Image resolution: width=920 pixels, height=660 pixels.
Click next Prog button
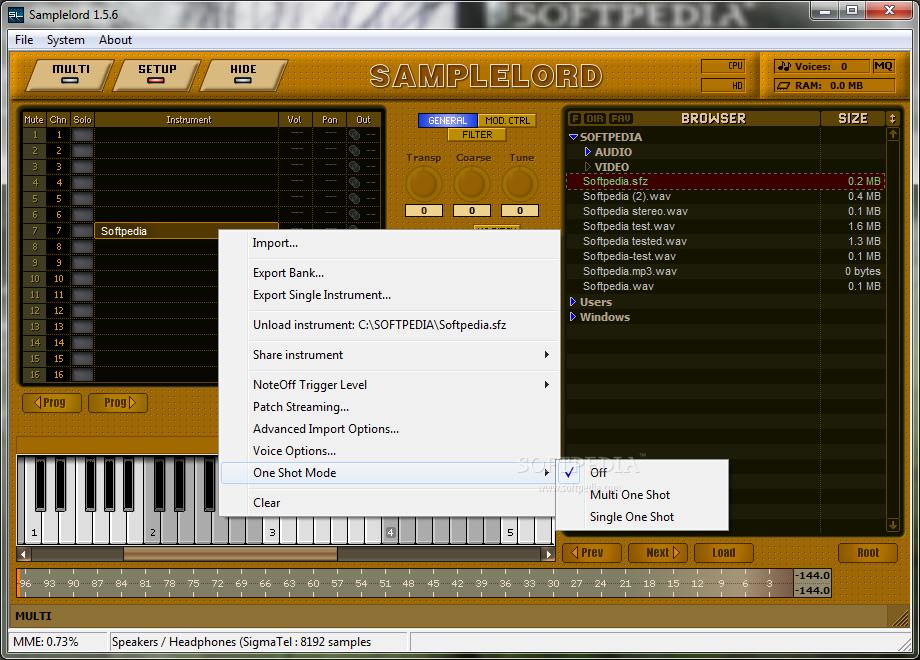click(118, 402)
